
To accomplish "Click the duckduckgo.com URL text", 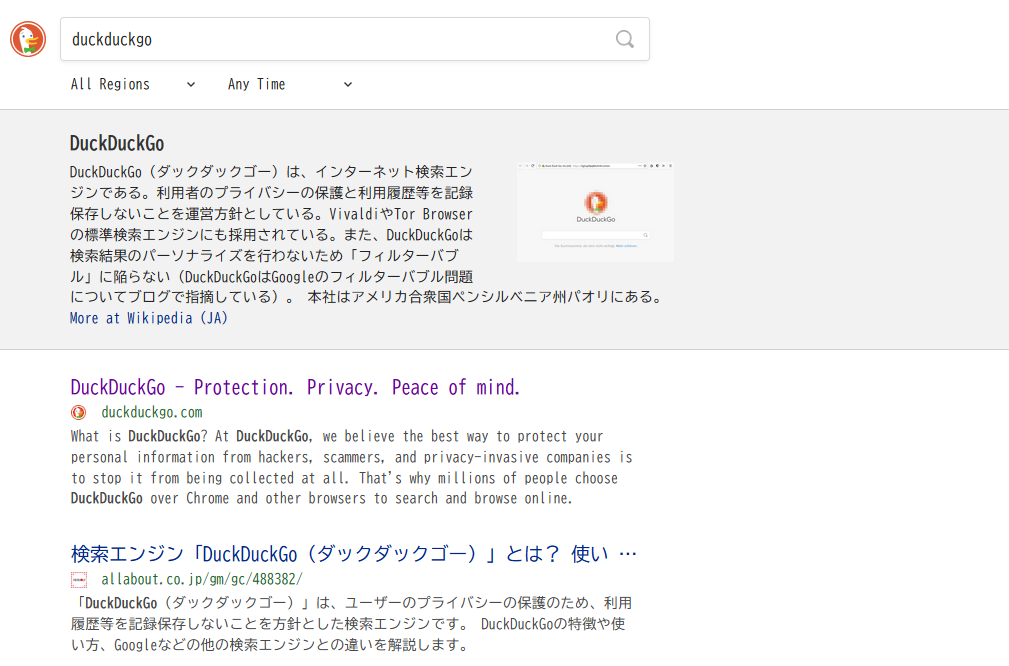I will point(152,412).
